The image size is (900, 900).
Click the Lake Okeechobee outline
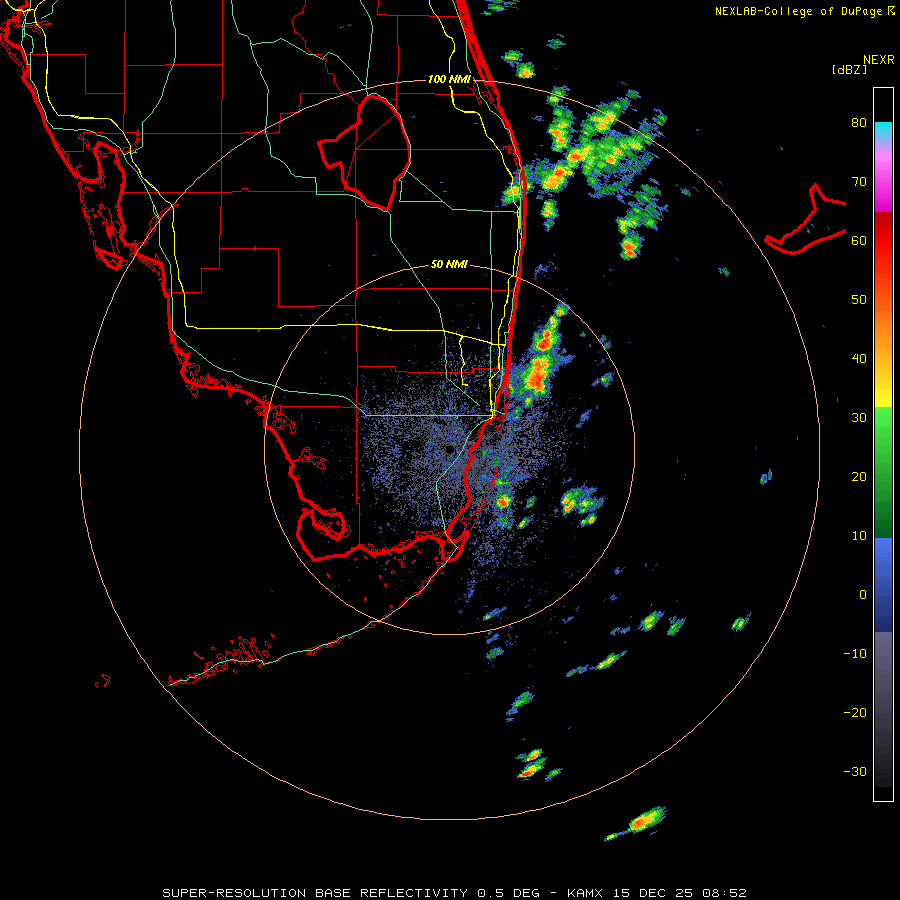pyautogui.click(x=364, y=152)
